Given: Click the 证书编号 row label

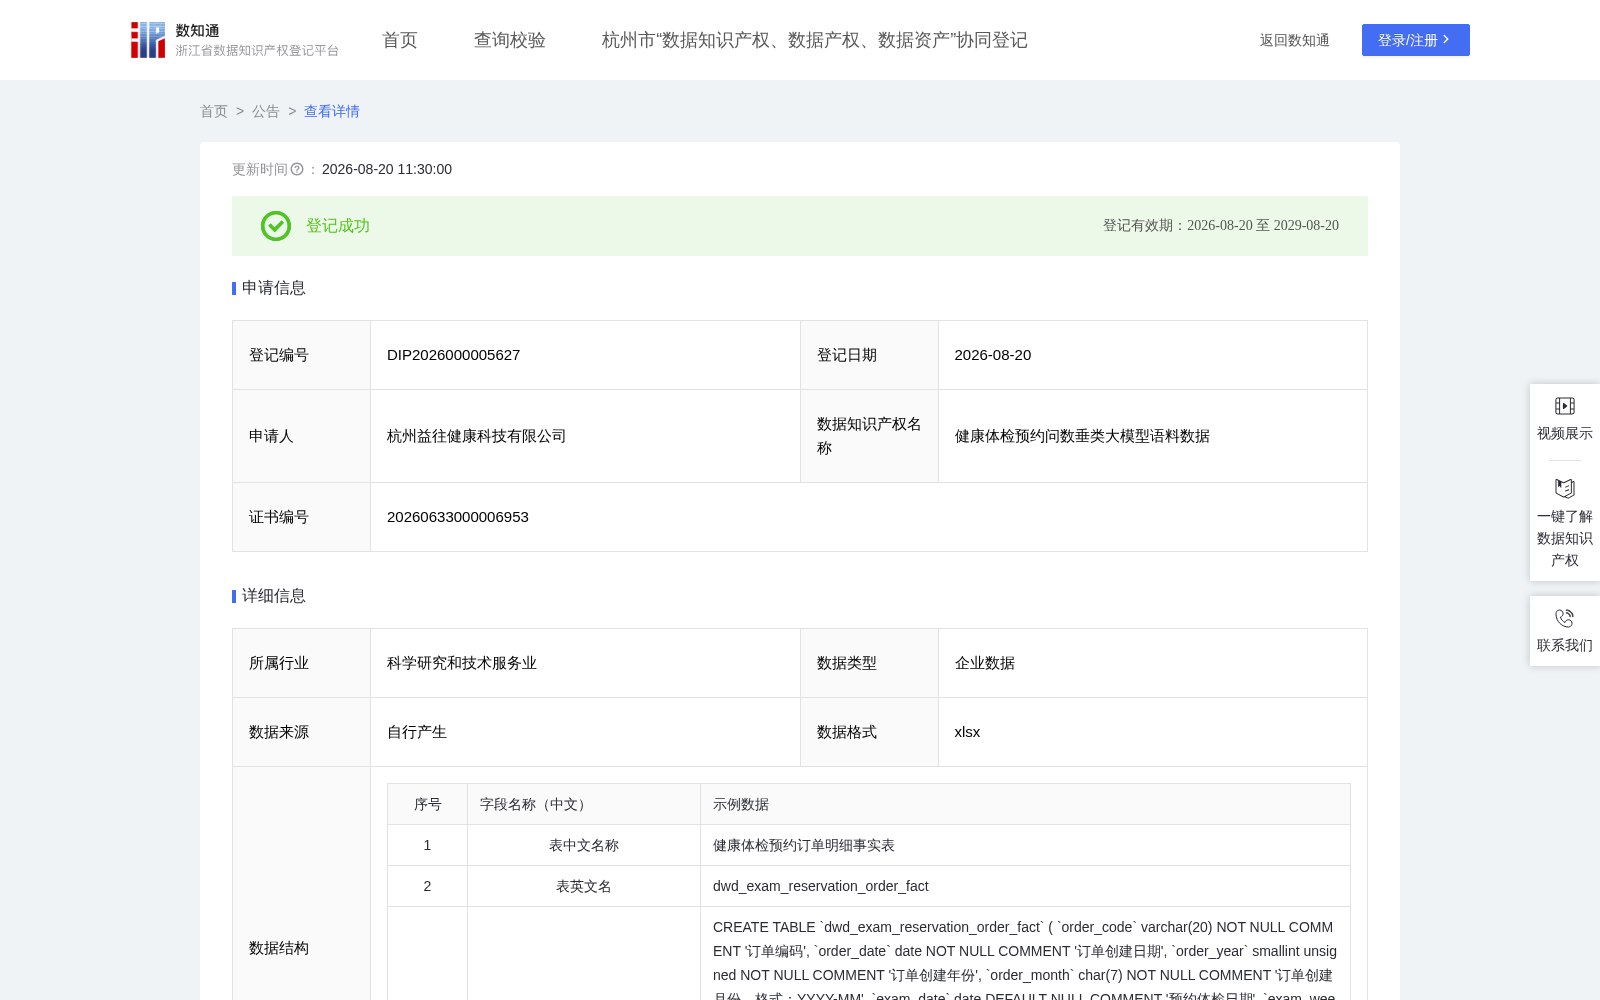Looking at the screenshot, I should 279,517.
